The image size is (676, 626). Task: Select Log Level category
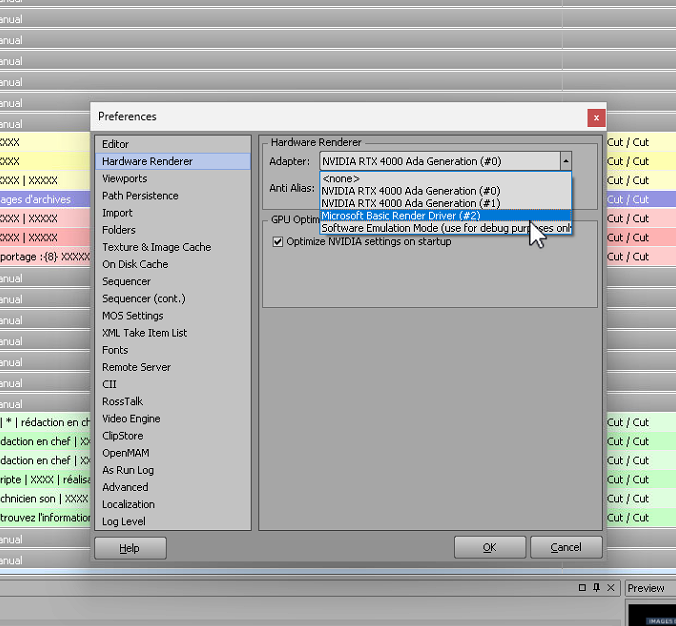pyautogui.click(x=173, y=522)
